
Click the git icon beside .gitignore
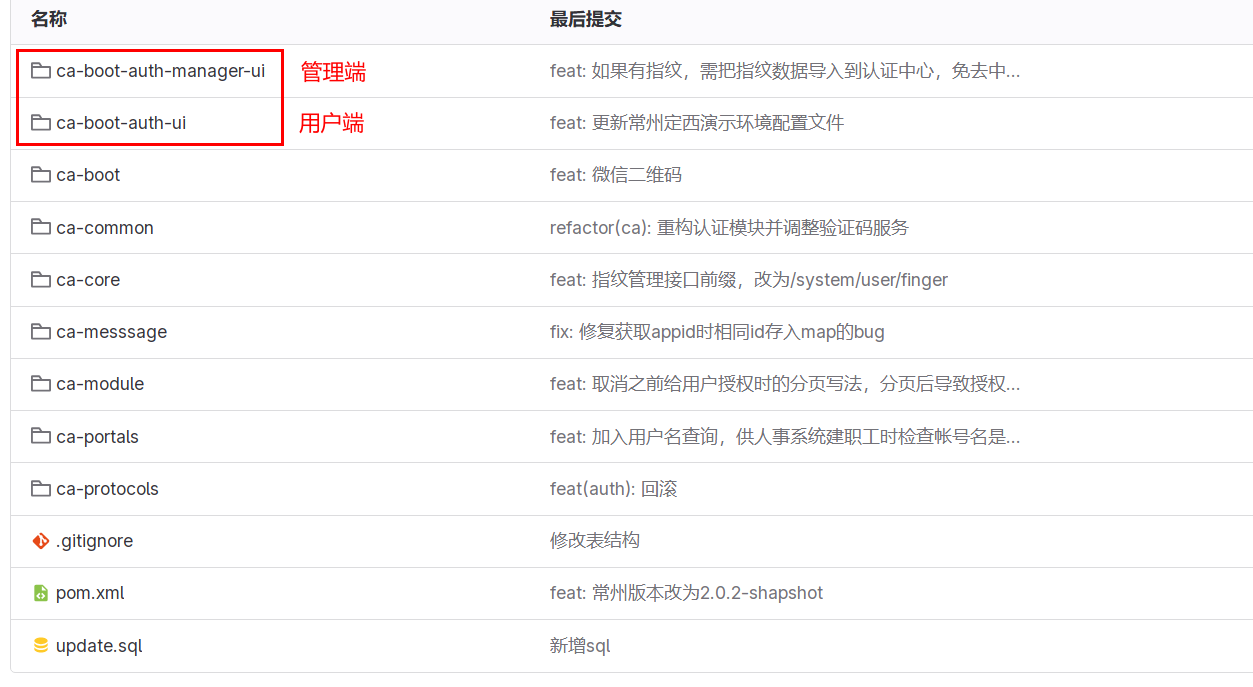point(40,541)
